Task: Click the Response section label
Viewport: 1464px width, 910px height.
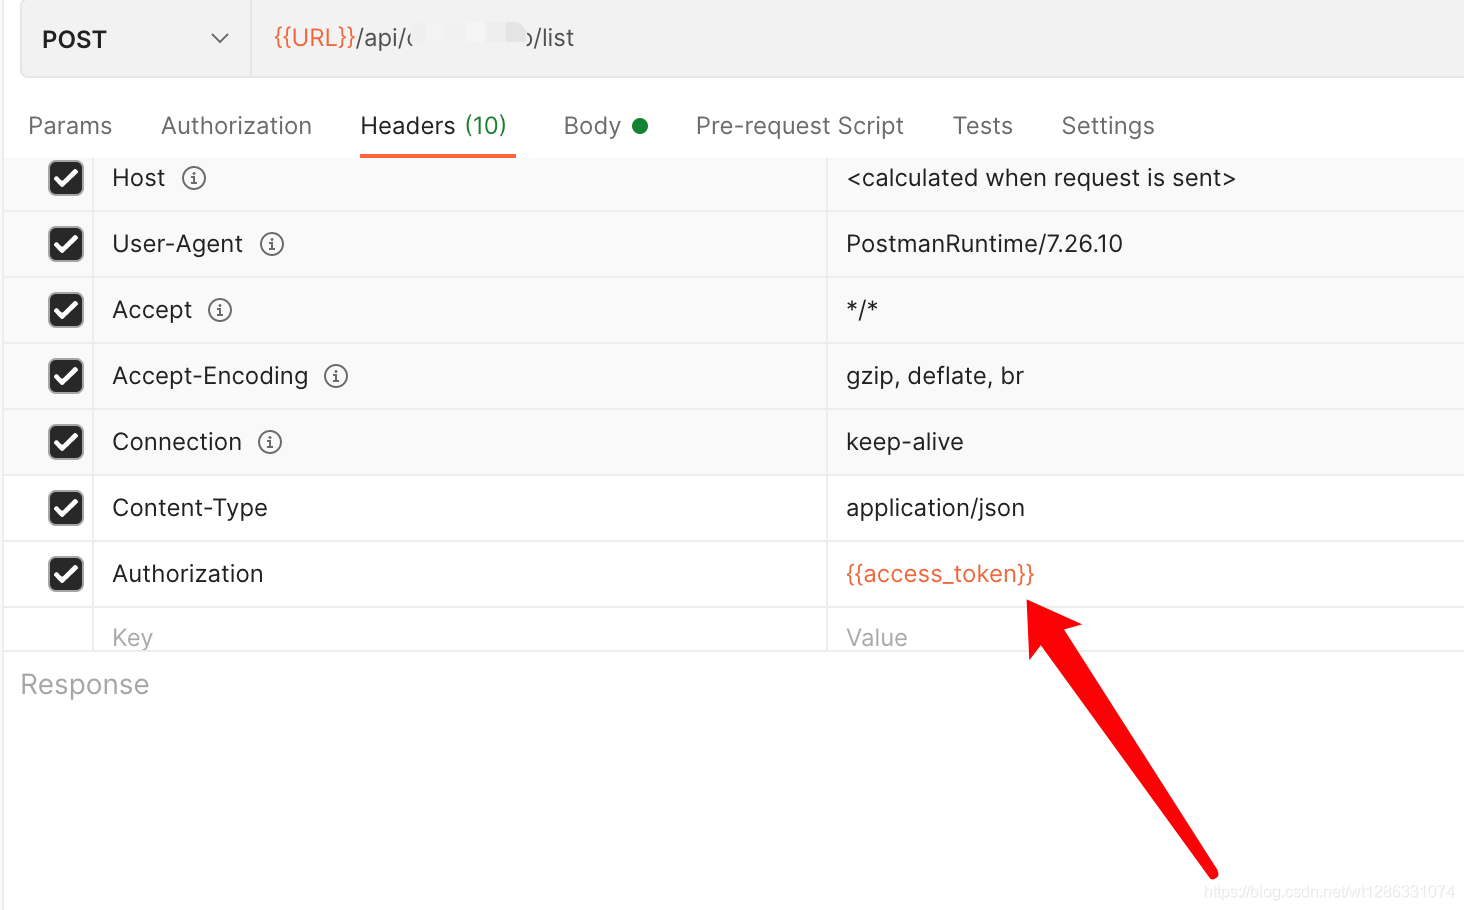Action: coord(85,685)
